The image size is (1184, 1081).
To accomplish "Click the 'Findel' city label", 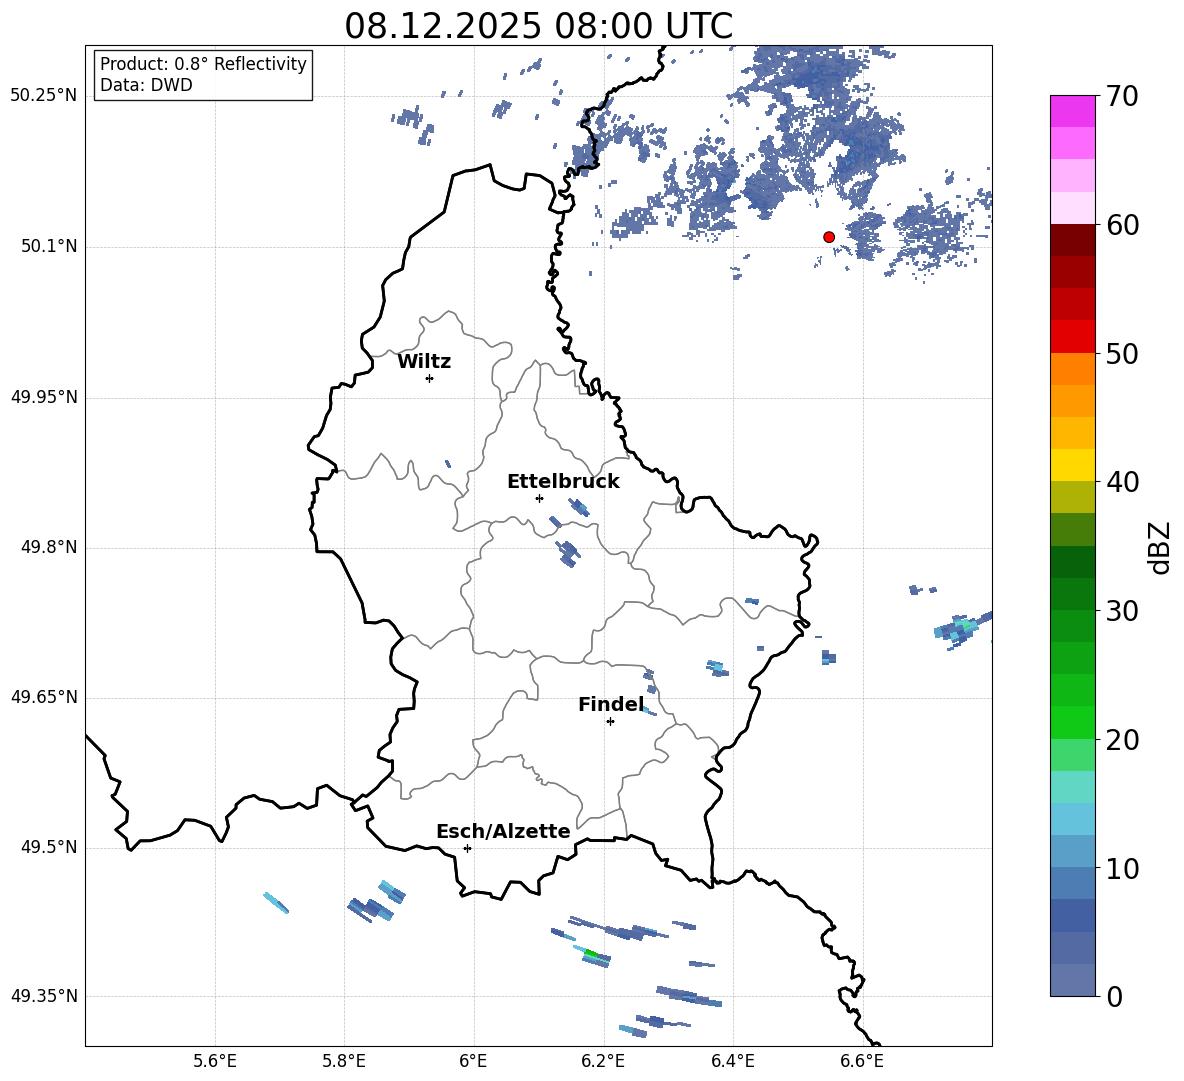I will 611,704.
